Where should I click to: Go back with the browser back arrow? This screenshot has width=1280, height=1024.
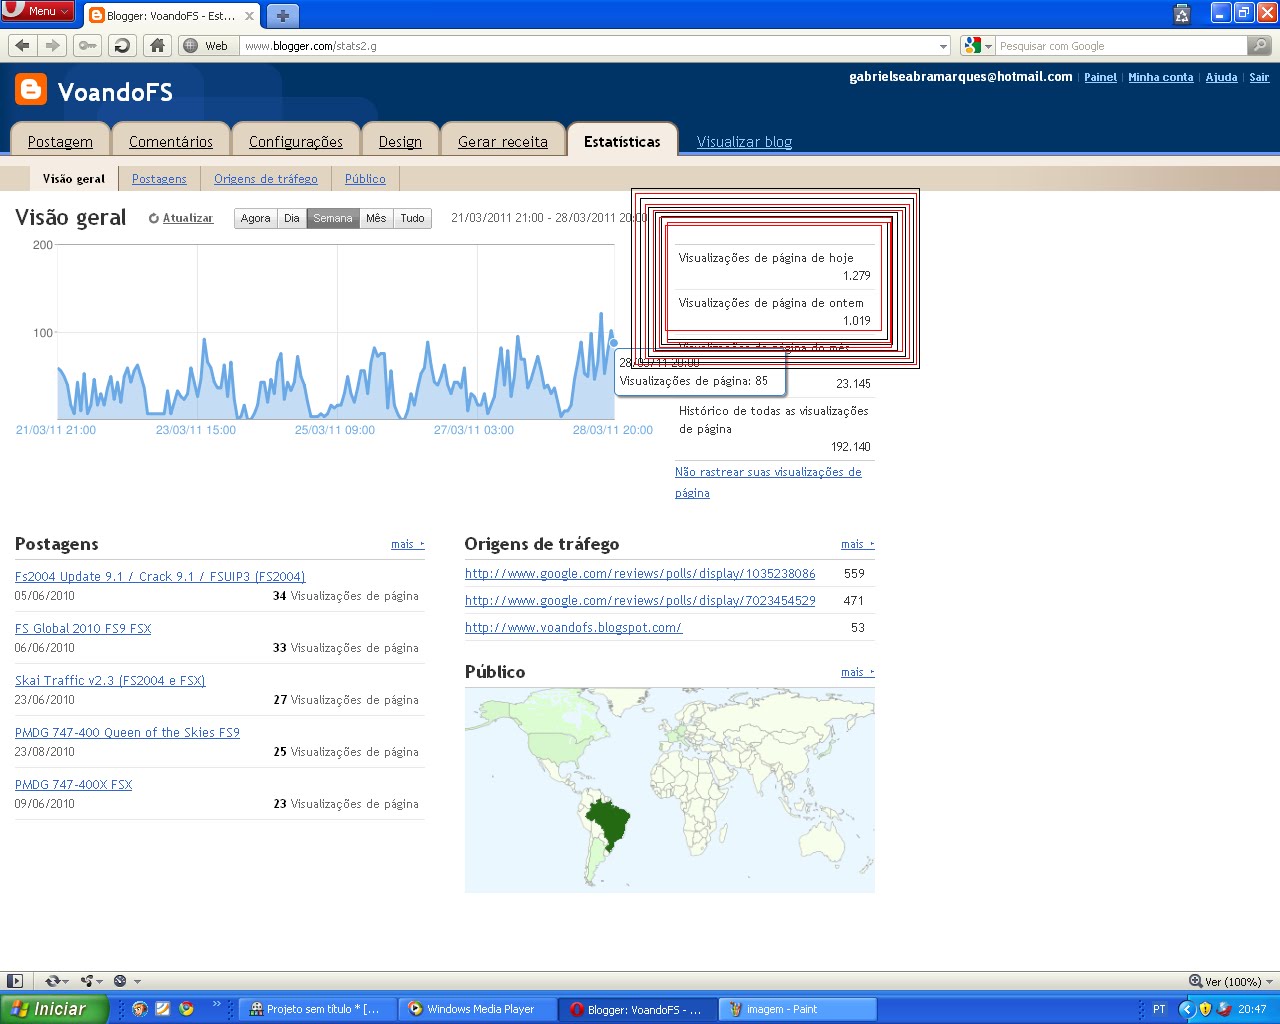23,45
